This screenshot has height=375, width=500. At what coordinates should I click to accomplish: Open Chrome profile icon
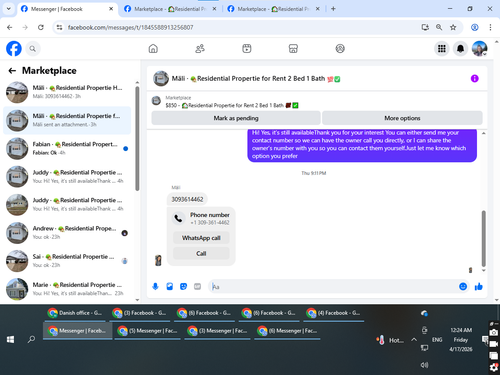(475, 27)
